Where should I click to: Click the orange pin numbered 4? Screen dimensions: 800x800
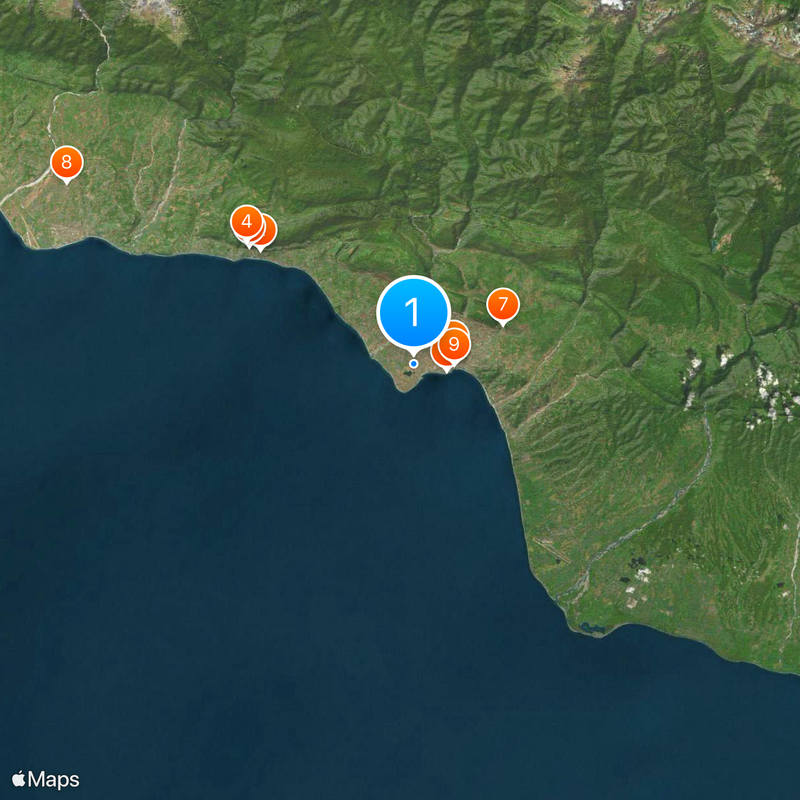(247, 221)
